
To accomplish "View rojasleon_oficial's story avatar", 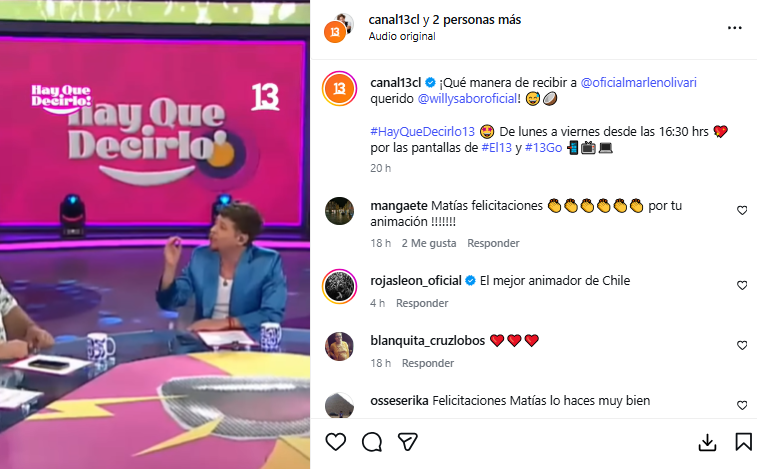I will click(x=339, y=286).
